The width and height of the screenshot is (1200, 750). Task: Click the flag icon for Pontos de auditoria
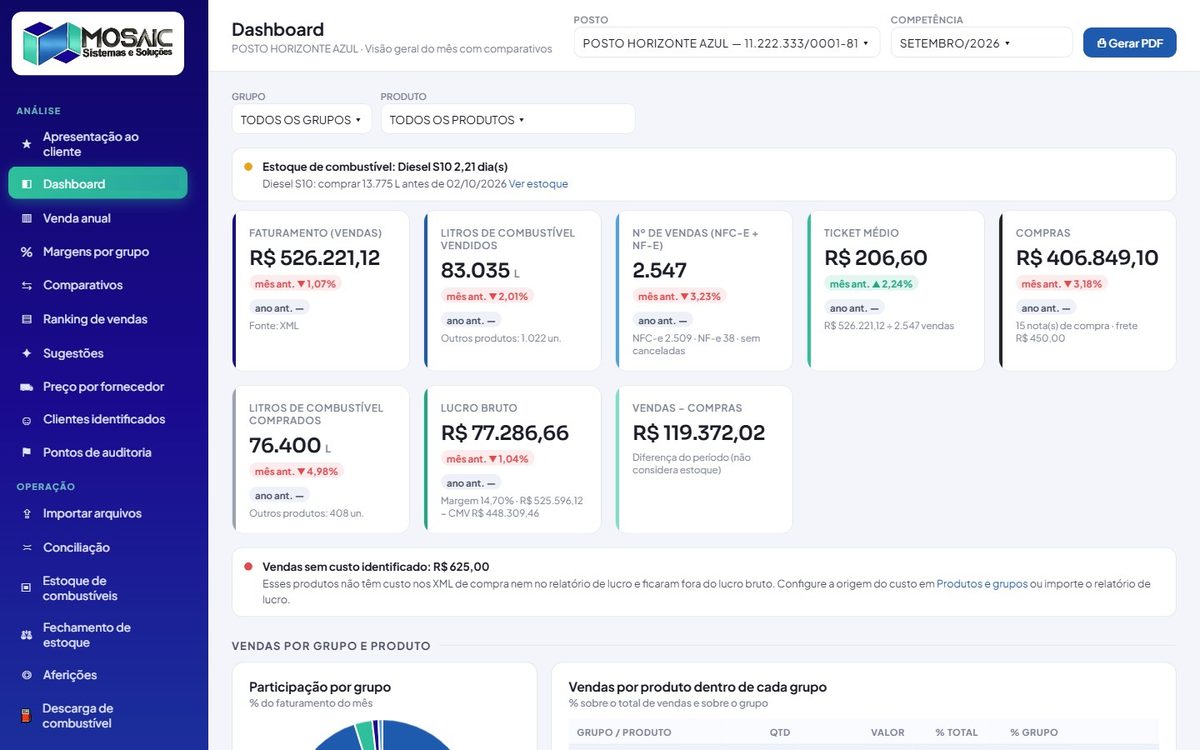pyautogui.click(x=27, y=453)
